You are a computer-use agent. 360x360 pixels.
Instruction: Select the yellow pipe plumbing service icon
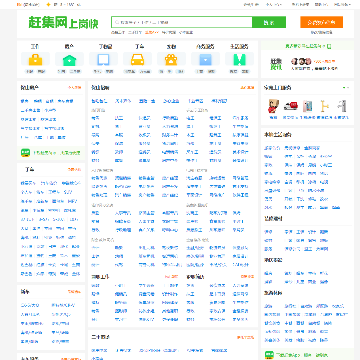[x=324, y=106]
